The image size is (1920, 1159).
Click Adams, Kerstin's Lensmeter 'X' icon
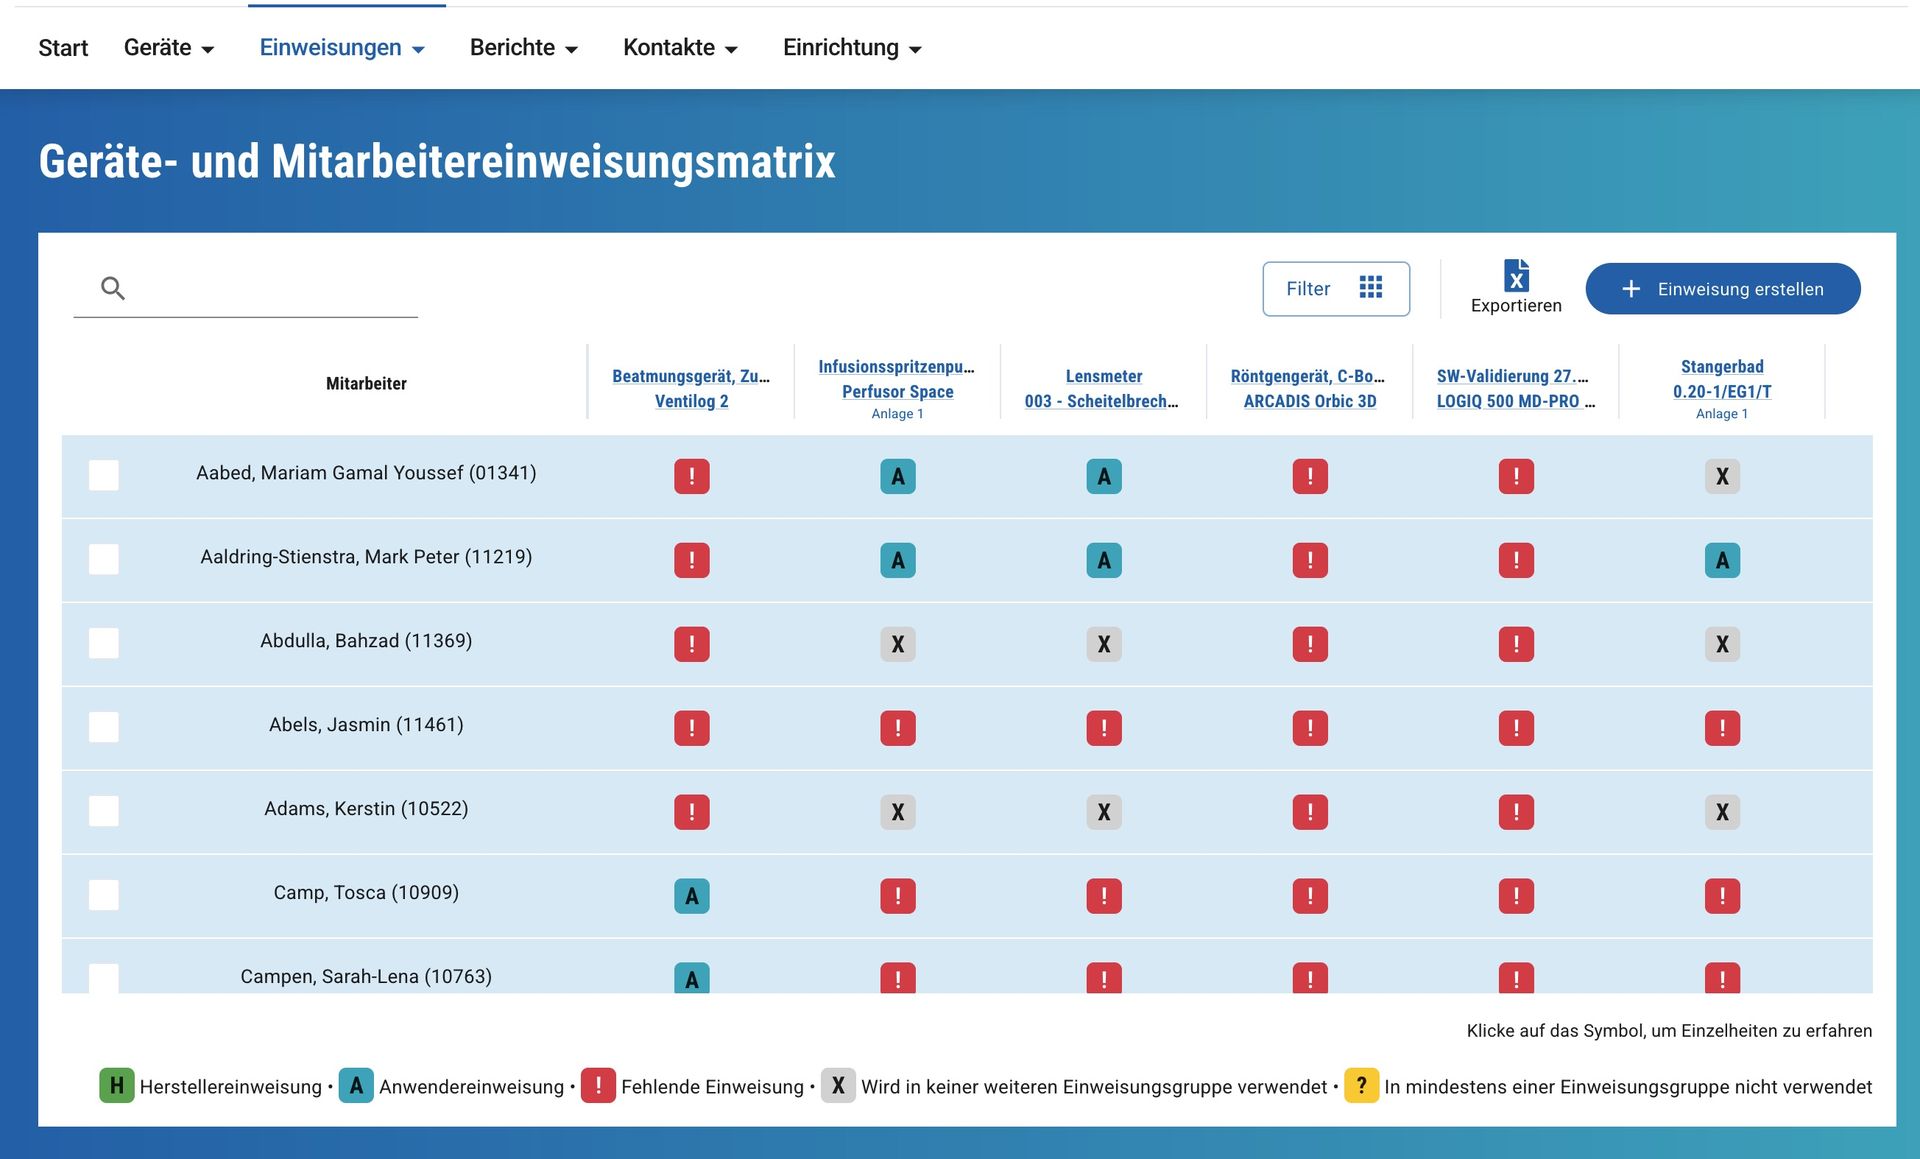point(1104,812)
